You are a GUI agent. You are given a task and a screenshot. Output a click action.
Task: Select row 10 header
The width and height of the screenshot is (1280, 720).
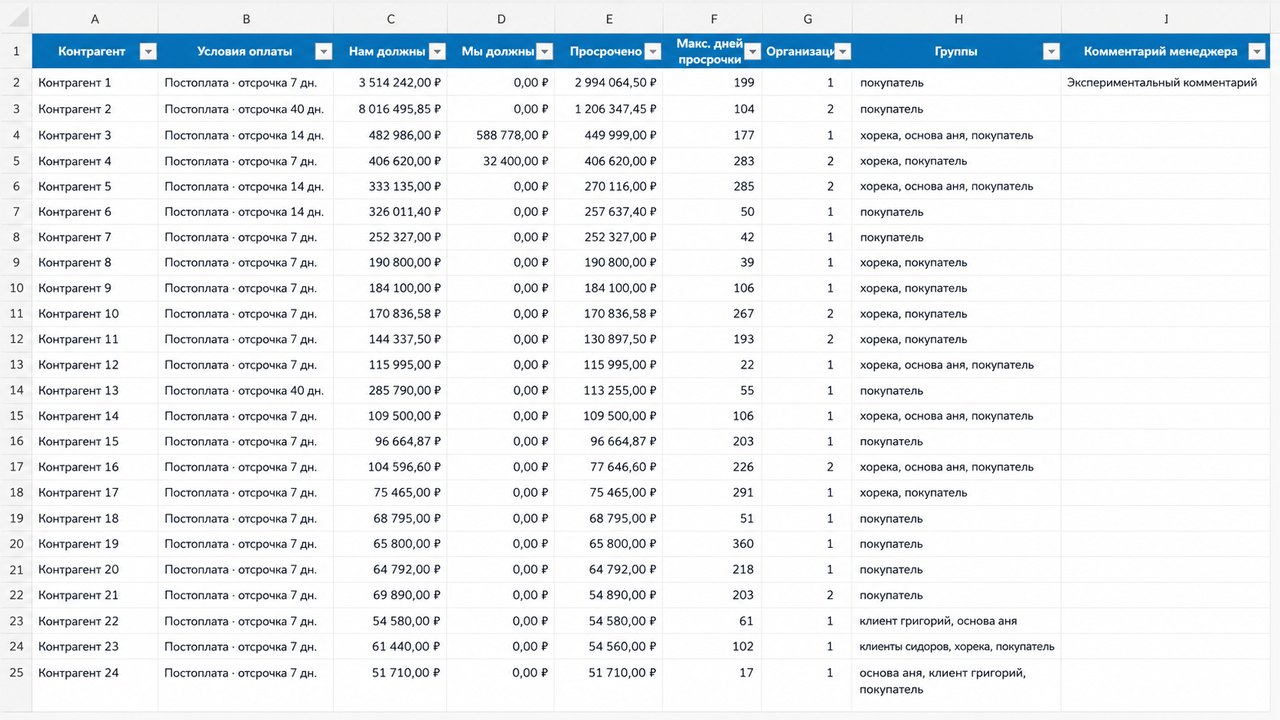[x=16, y=288]
